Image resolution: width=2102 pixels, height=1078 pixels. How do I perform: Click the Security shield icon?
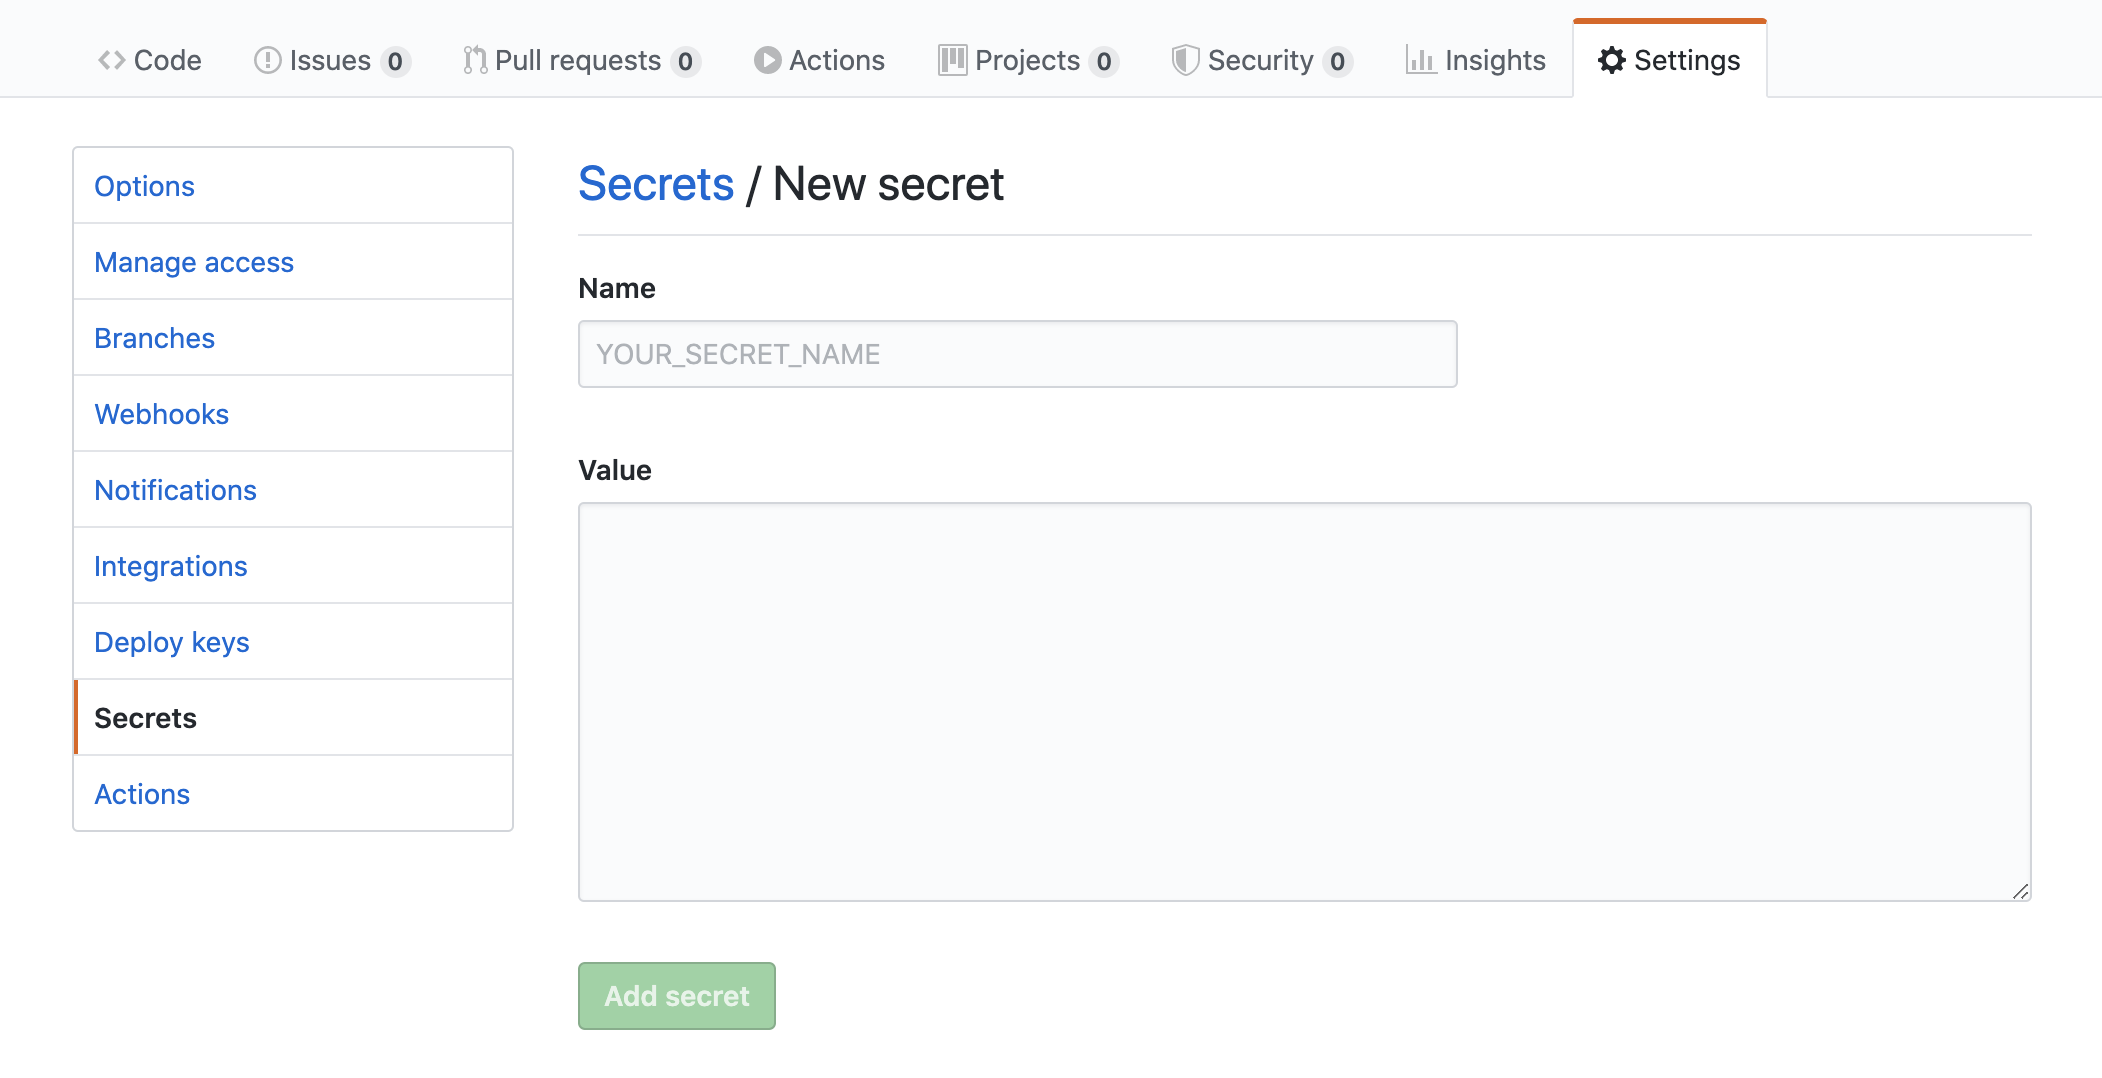click(1184, 60)
